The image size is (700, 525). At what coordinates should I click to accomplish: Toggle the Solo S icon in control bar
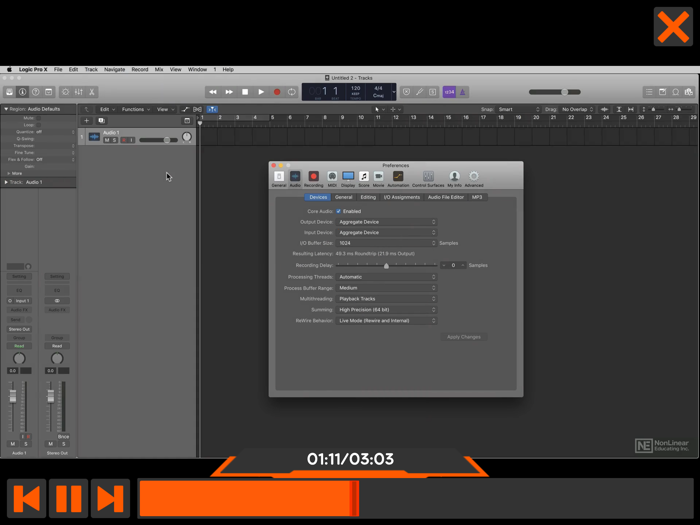(x=433, y=92)
